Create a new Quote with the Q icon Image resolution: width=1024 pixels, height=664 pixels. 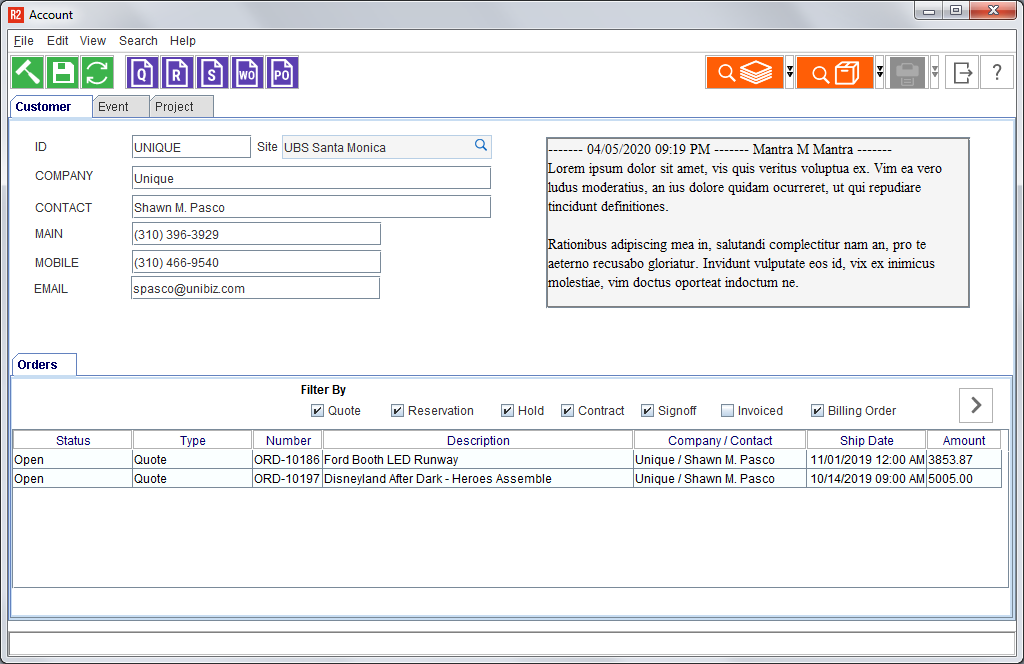click(x=143, y=73)
